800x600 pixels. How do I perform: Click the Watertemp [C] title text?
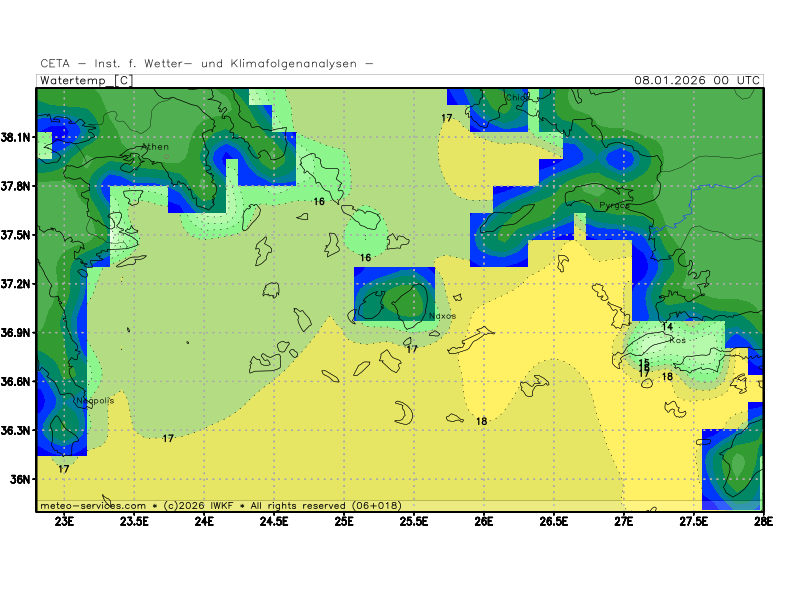point(85,80)
